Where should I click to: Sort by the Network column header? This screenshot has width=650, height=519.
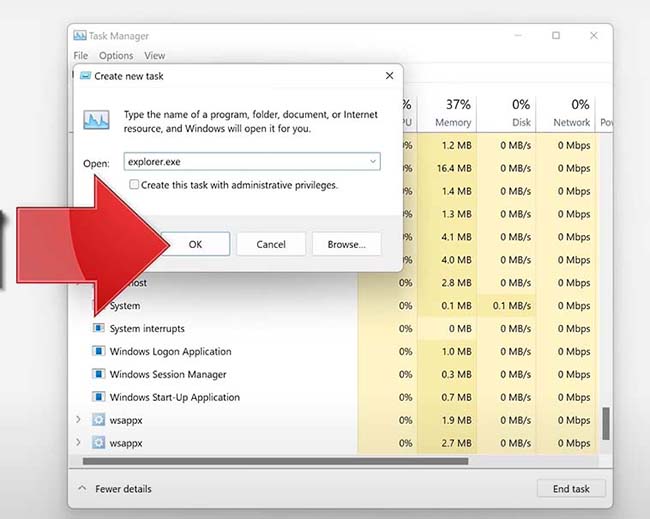[x=565, y=113]
